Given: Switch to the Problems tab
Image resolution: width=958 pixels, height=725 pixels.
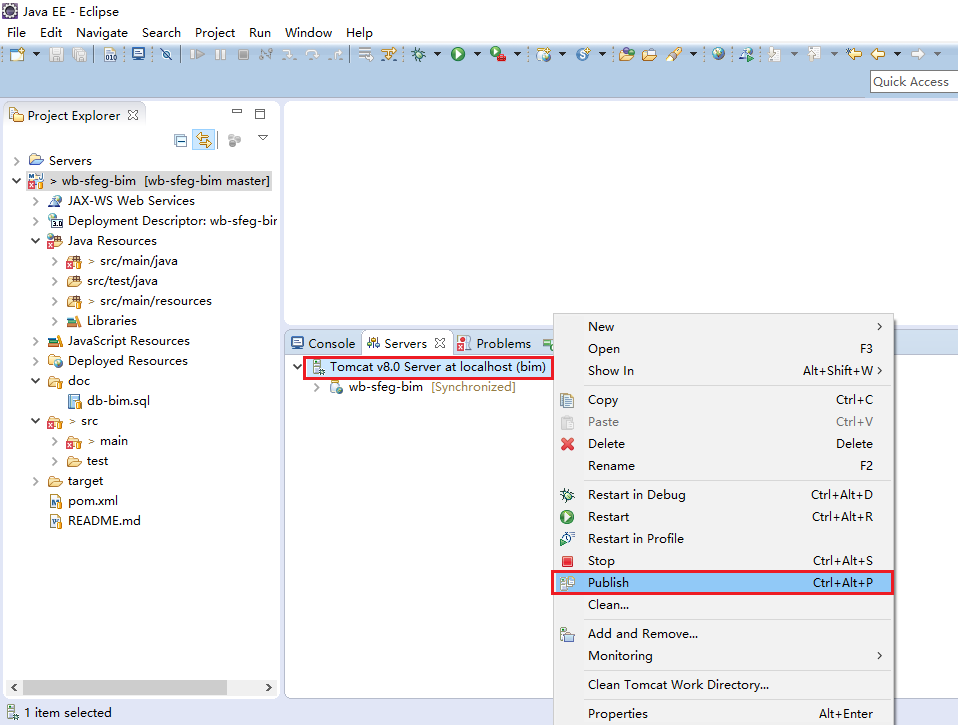Looking at the screenshot, I should (495, 343).
